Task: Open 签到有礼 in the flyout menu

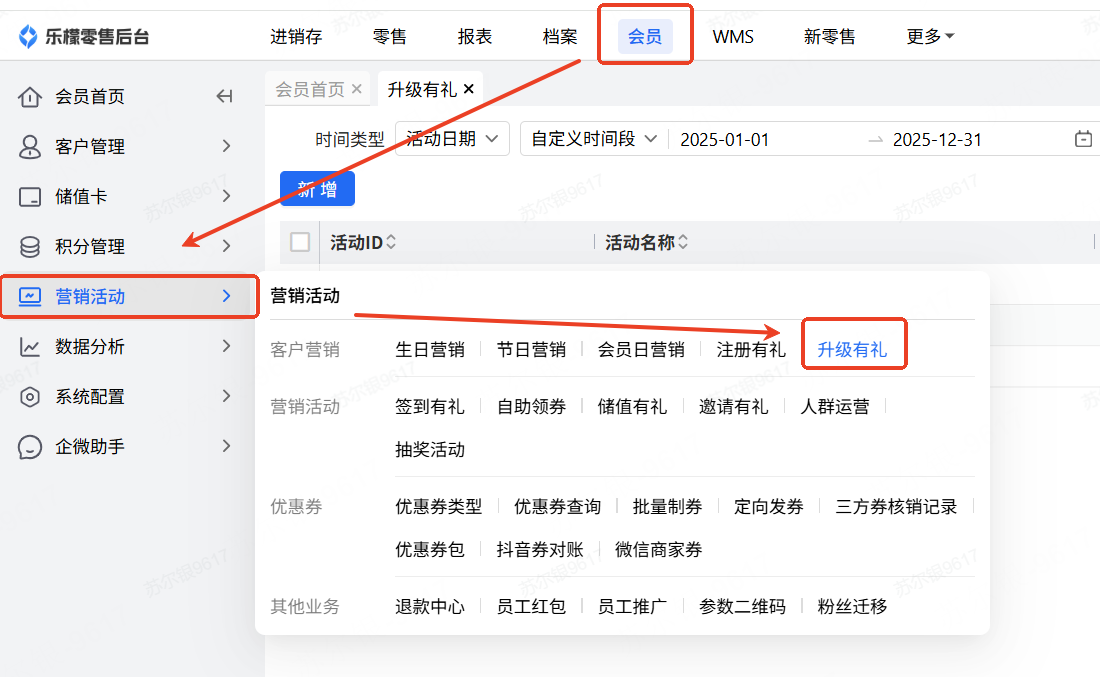Action: click(430, 406)
